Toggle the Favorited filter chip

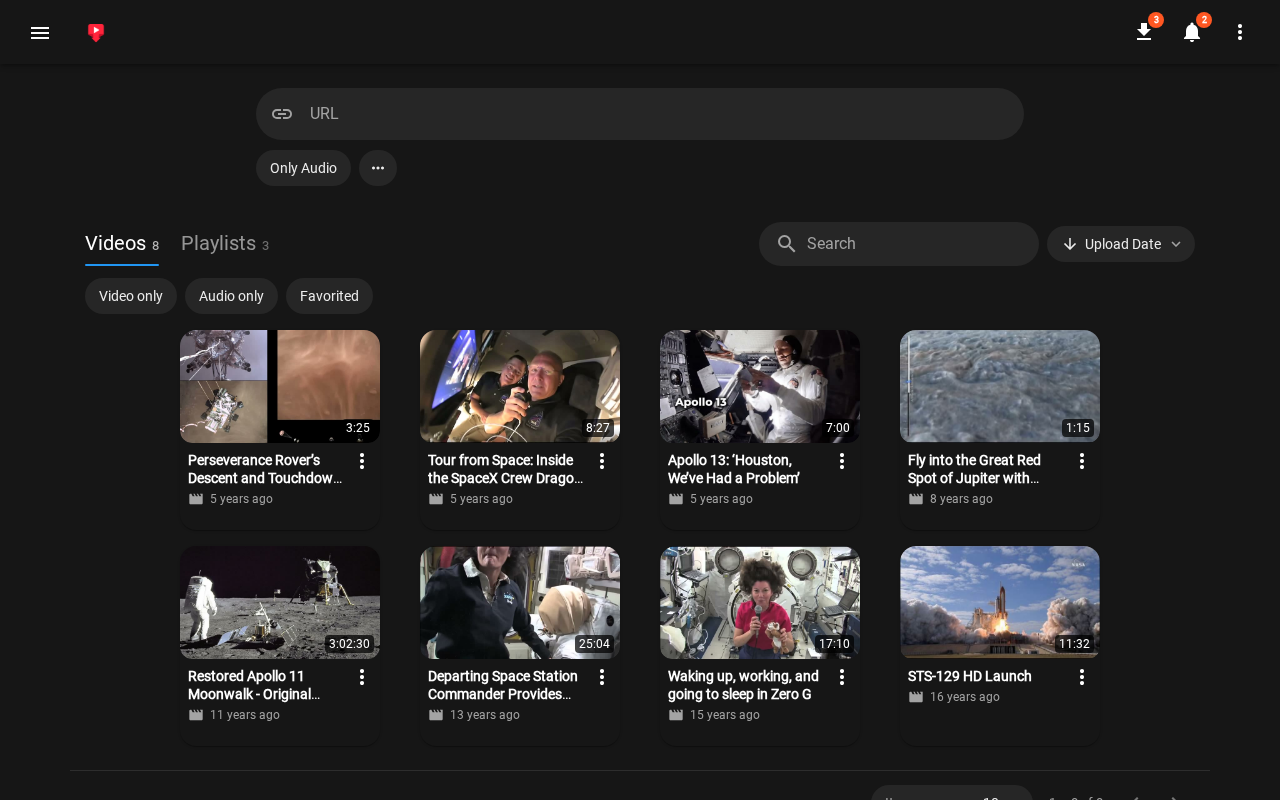tap(329, 296)
